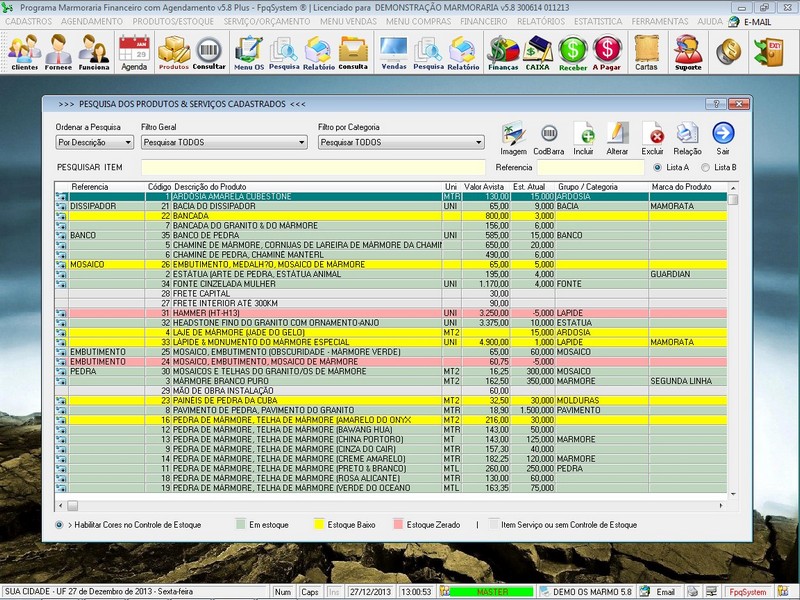Click the PESQUISAR ITEM search field
This screenshot has width=800, height=600.
coord(312,167)
